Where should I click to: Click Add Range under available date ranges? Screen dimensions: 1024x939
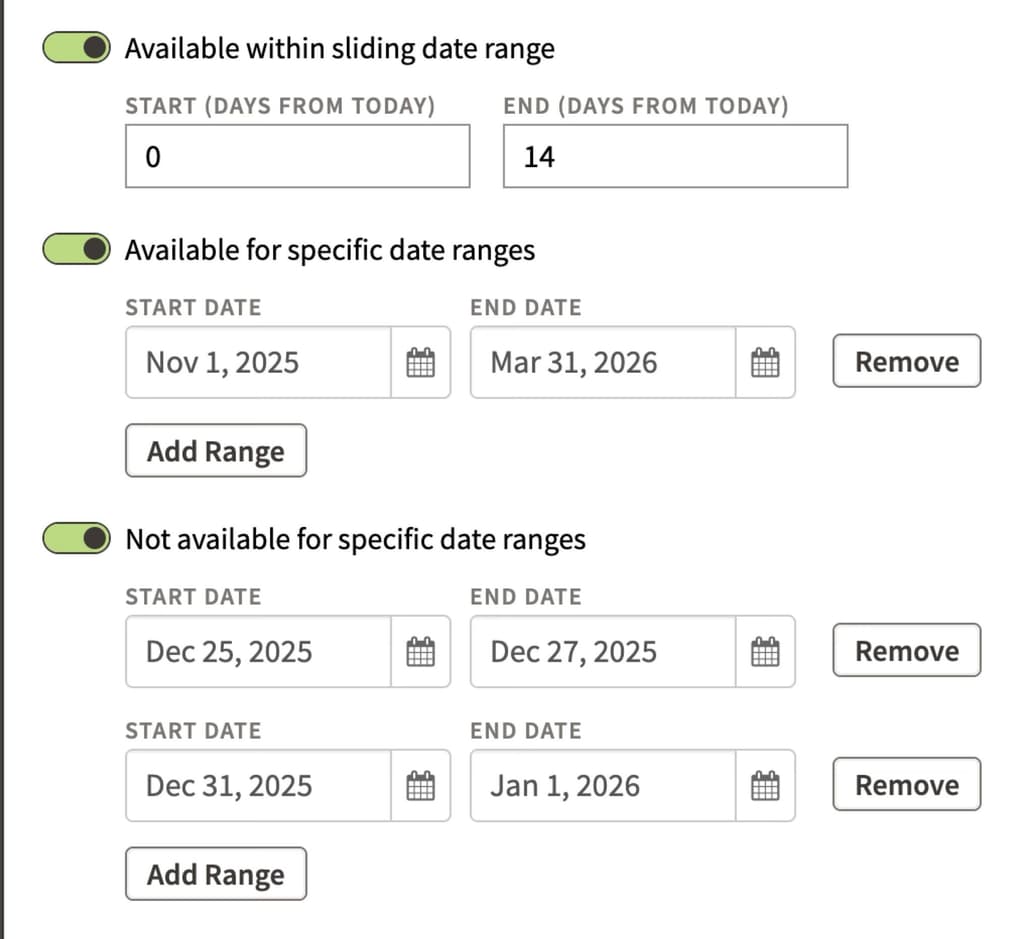tap(215, 450)
